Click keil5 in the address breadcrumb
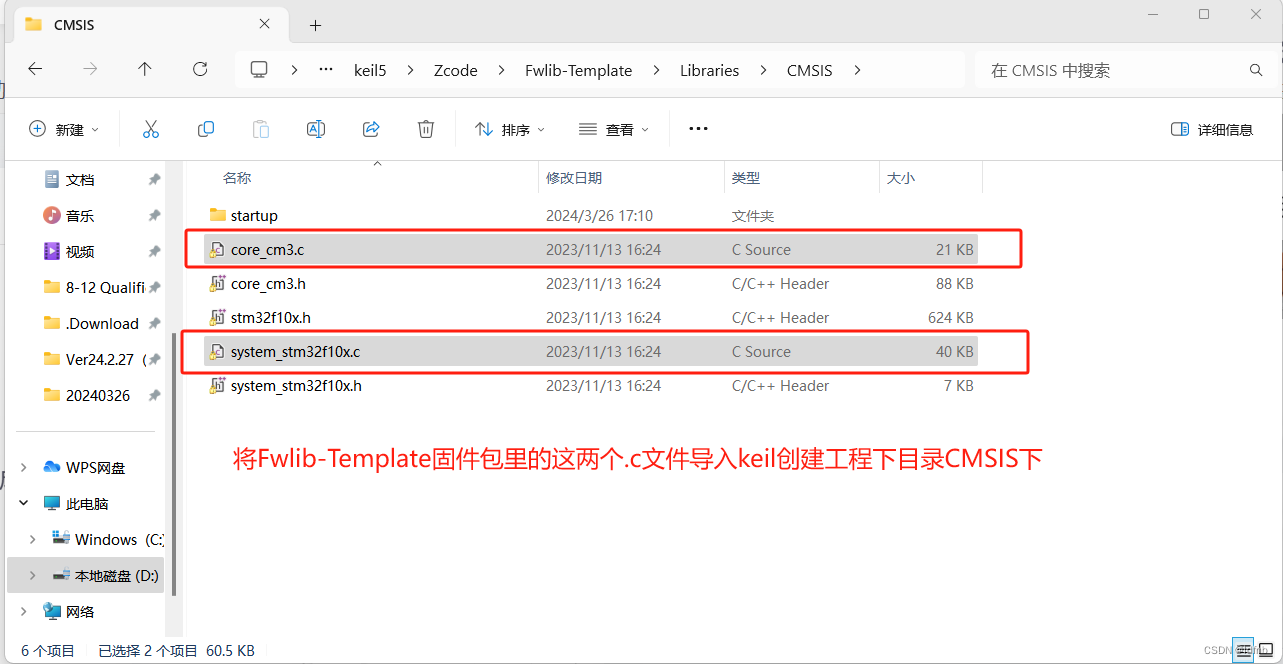Screen dimensions: 1283x664 pyautogui.click(x=370, y=70)
